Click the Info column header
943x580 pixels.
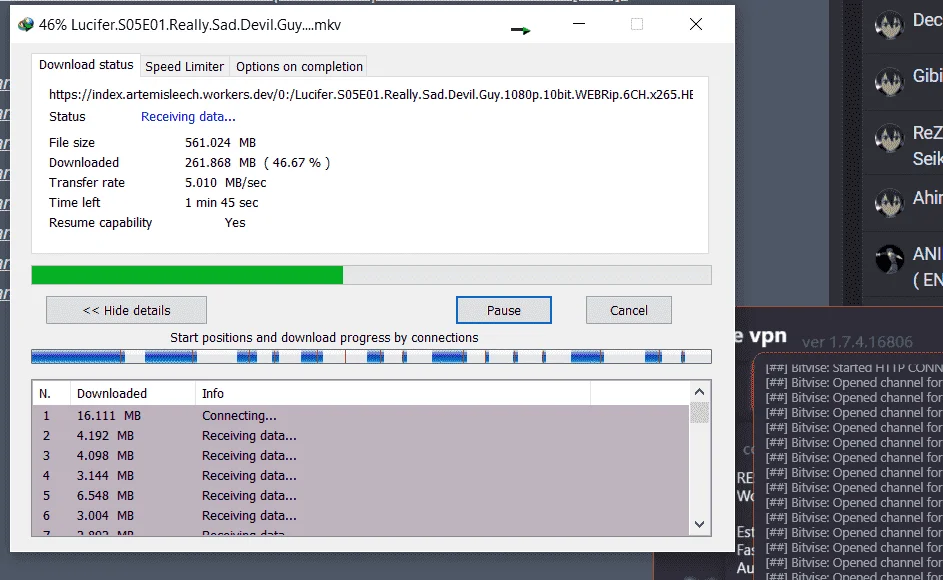(393, 393)
